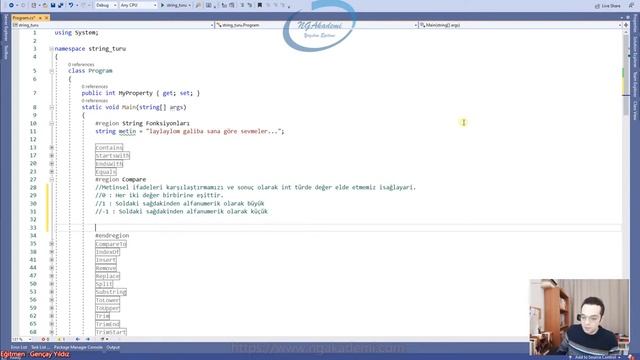Open the Package Manager Console tab
Screen dimensions: 640x360
78,347
